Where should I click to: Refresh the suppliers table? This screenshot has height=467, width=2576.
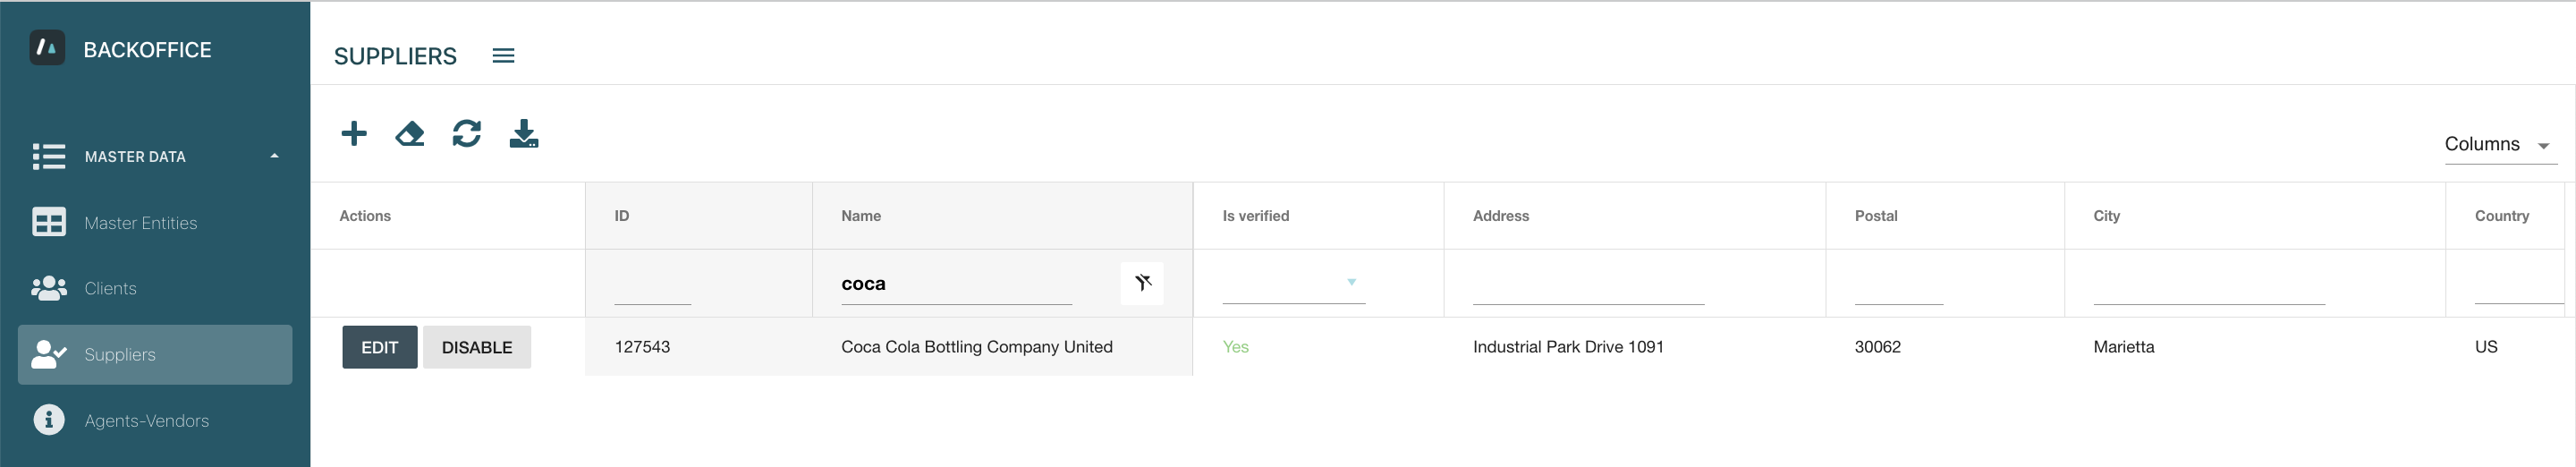pos(467,134)
